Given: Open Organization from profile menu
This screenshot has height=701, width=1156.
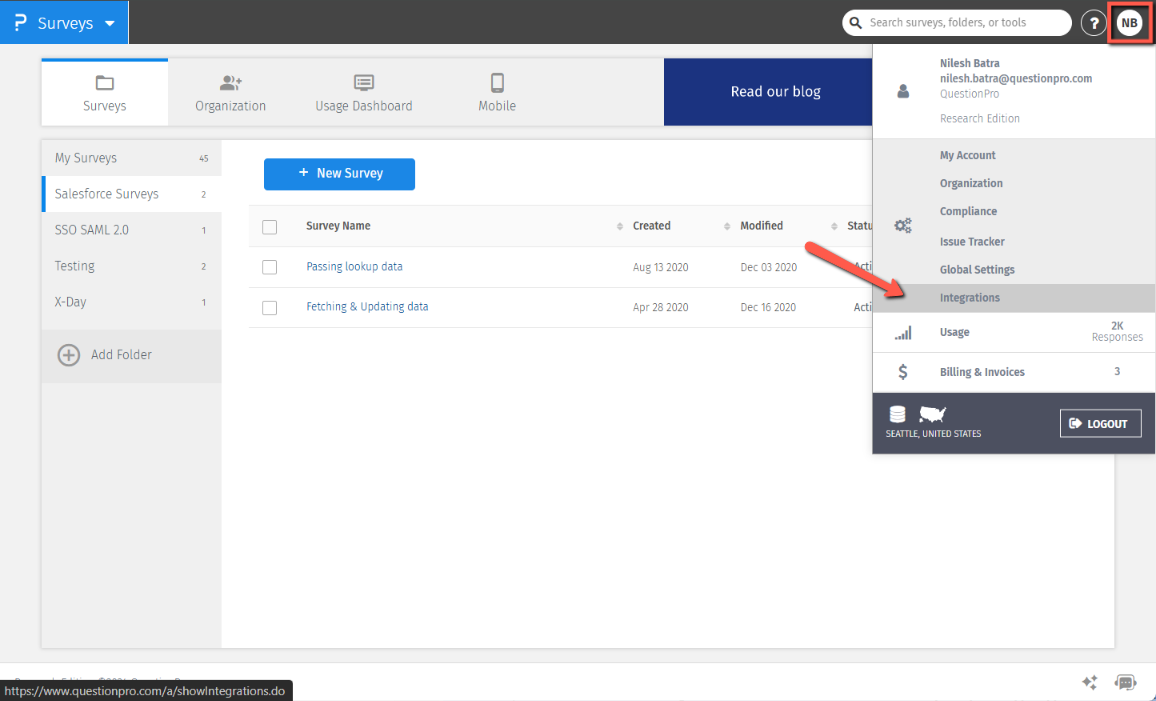Looking at the screenshot, I should 971,183.
